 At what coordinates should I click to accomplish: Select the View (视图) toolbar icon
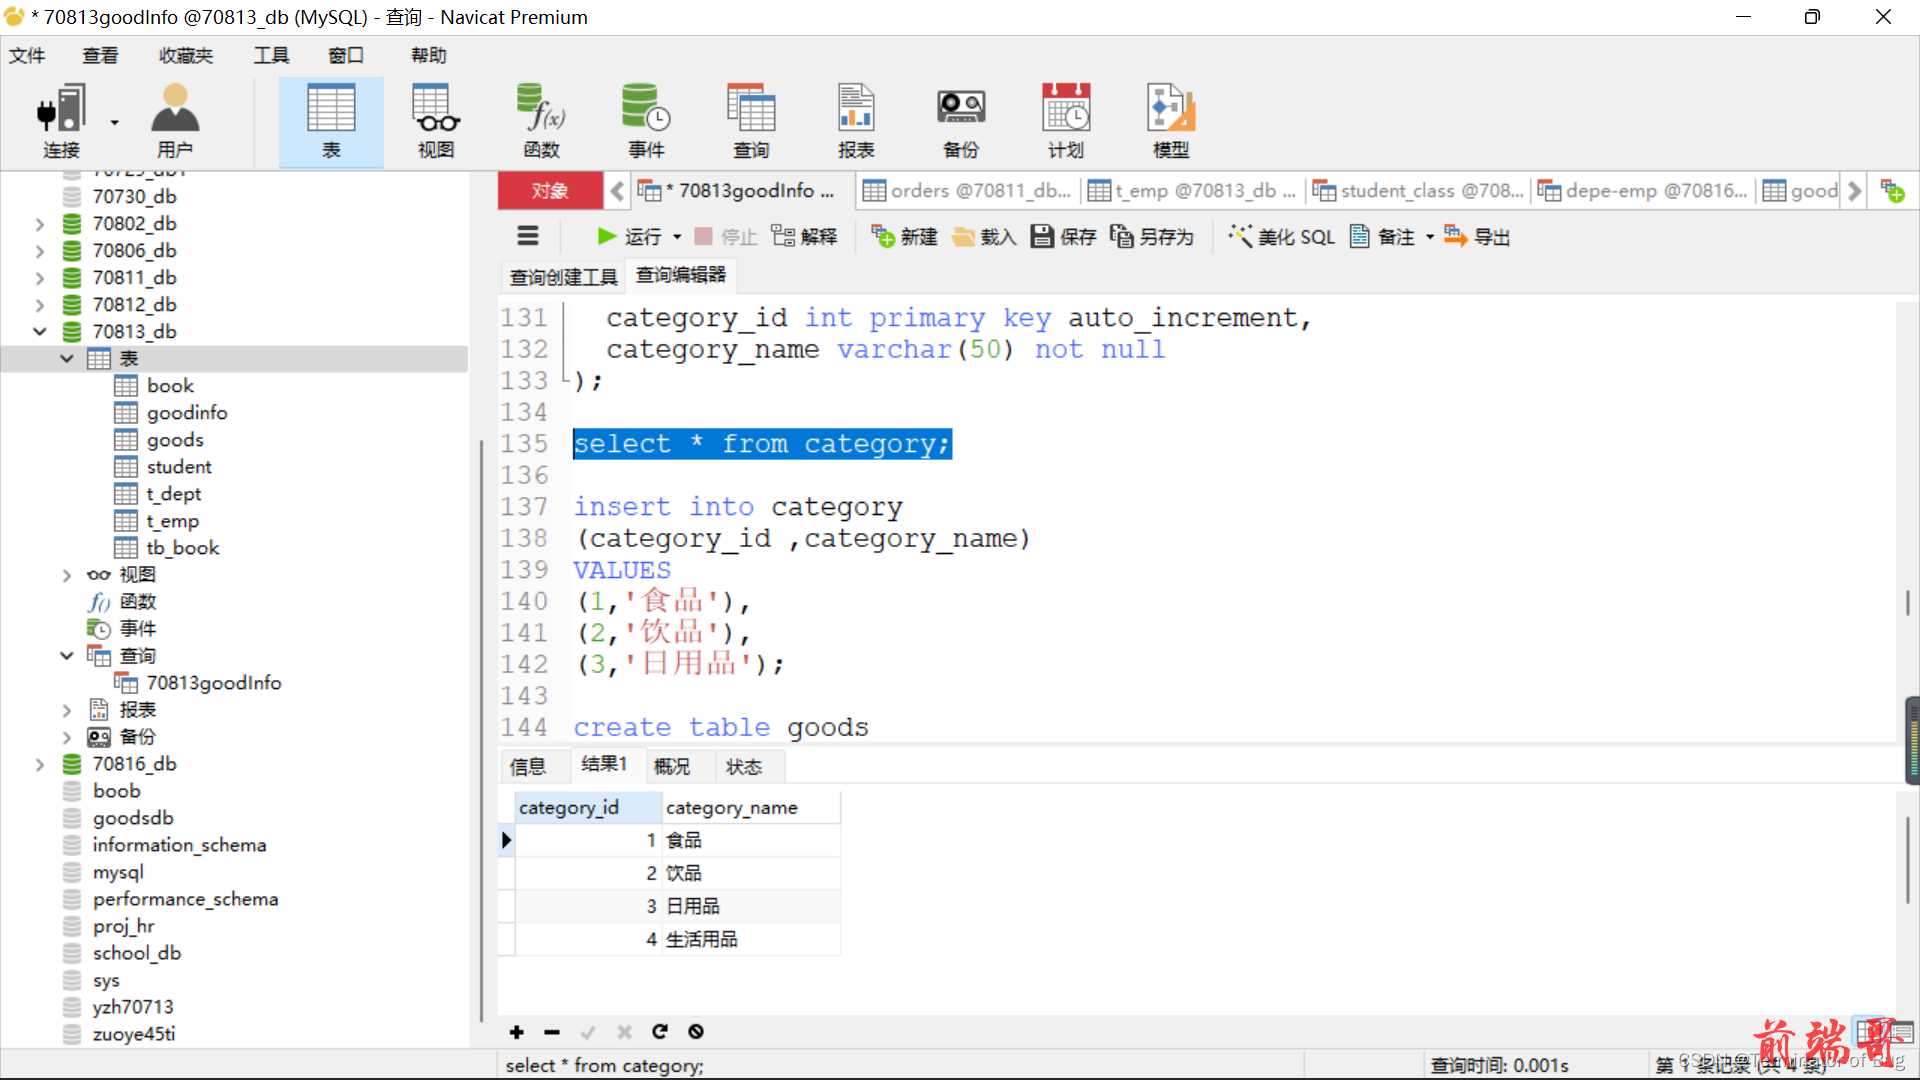(x=436, y=121)
